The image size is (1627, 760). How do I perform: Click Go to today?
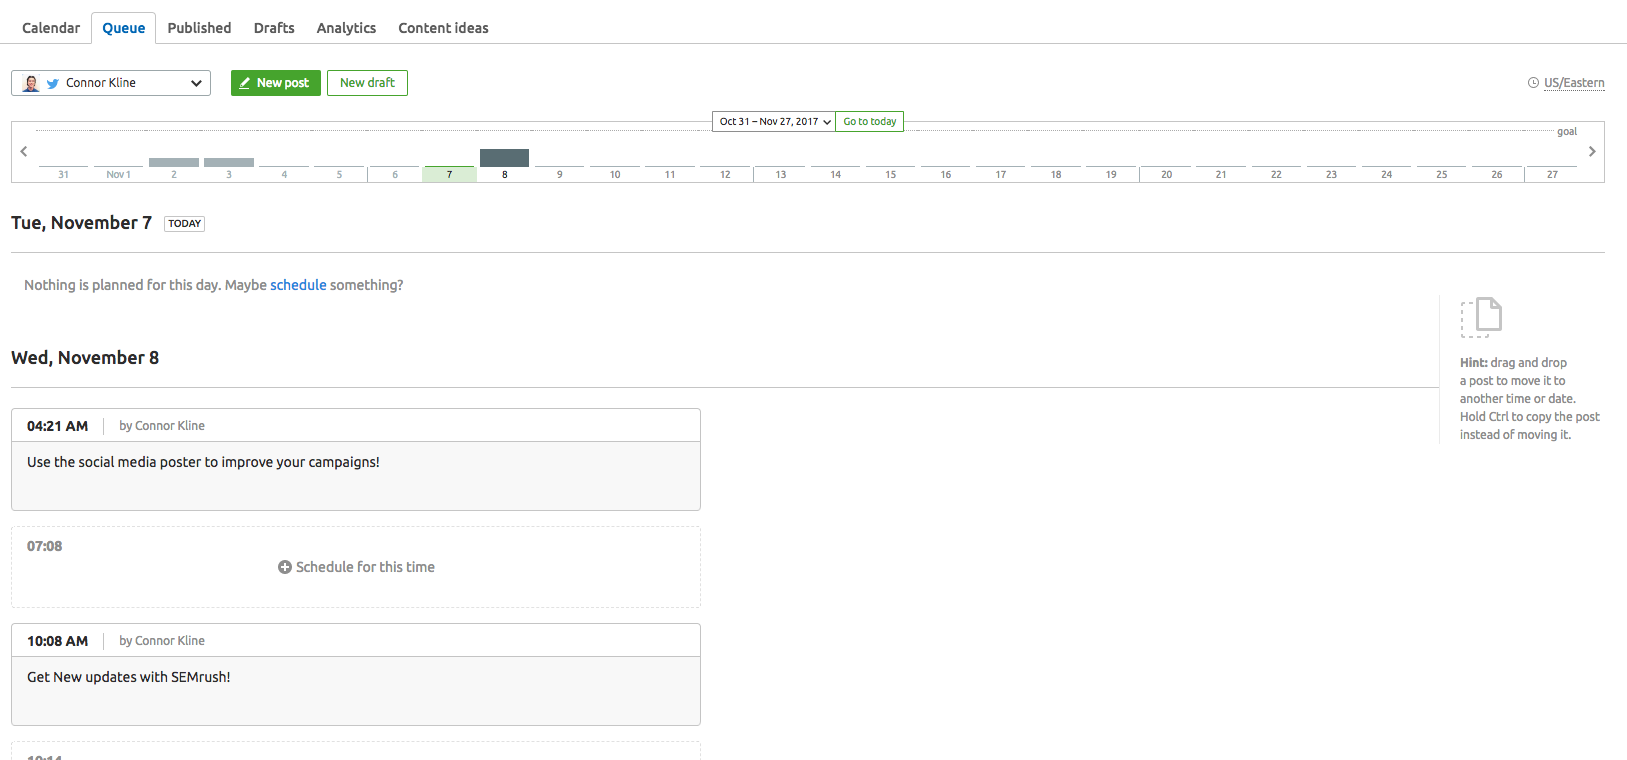(x=870, y=122)
